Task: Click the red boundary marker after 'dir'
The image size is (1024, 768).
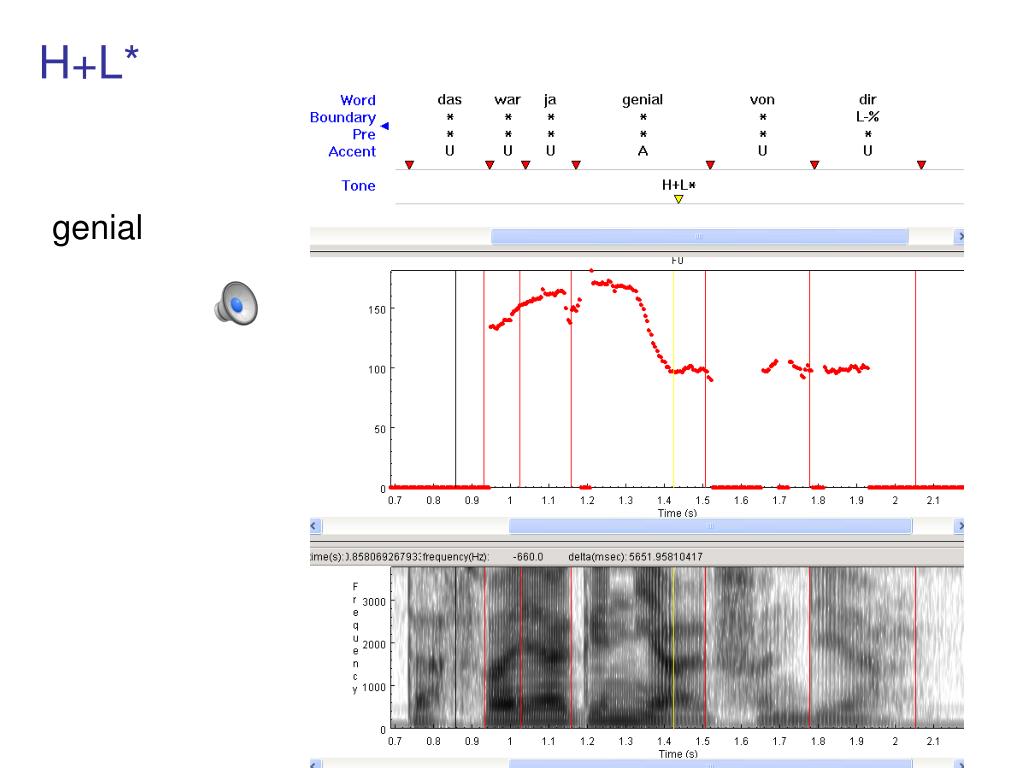Action: point(921,165)
